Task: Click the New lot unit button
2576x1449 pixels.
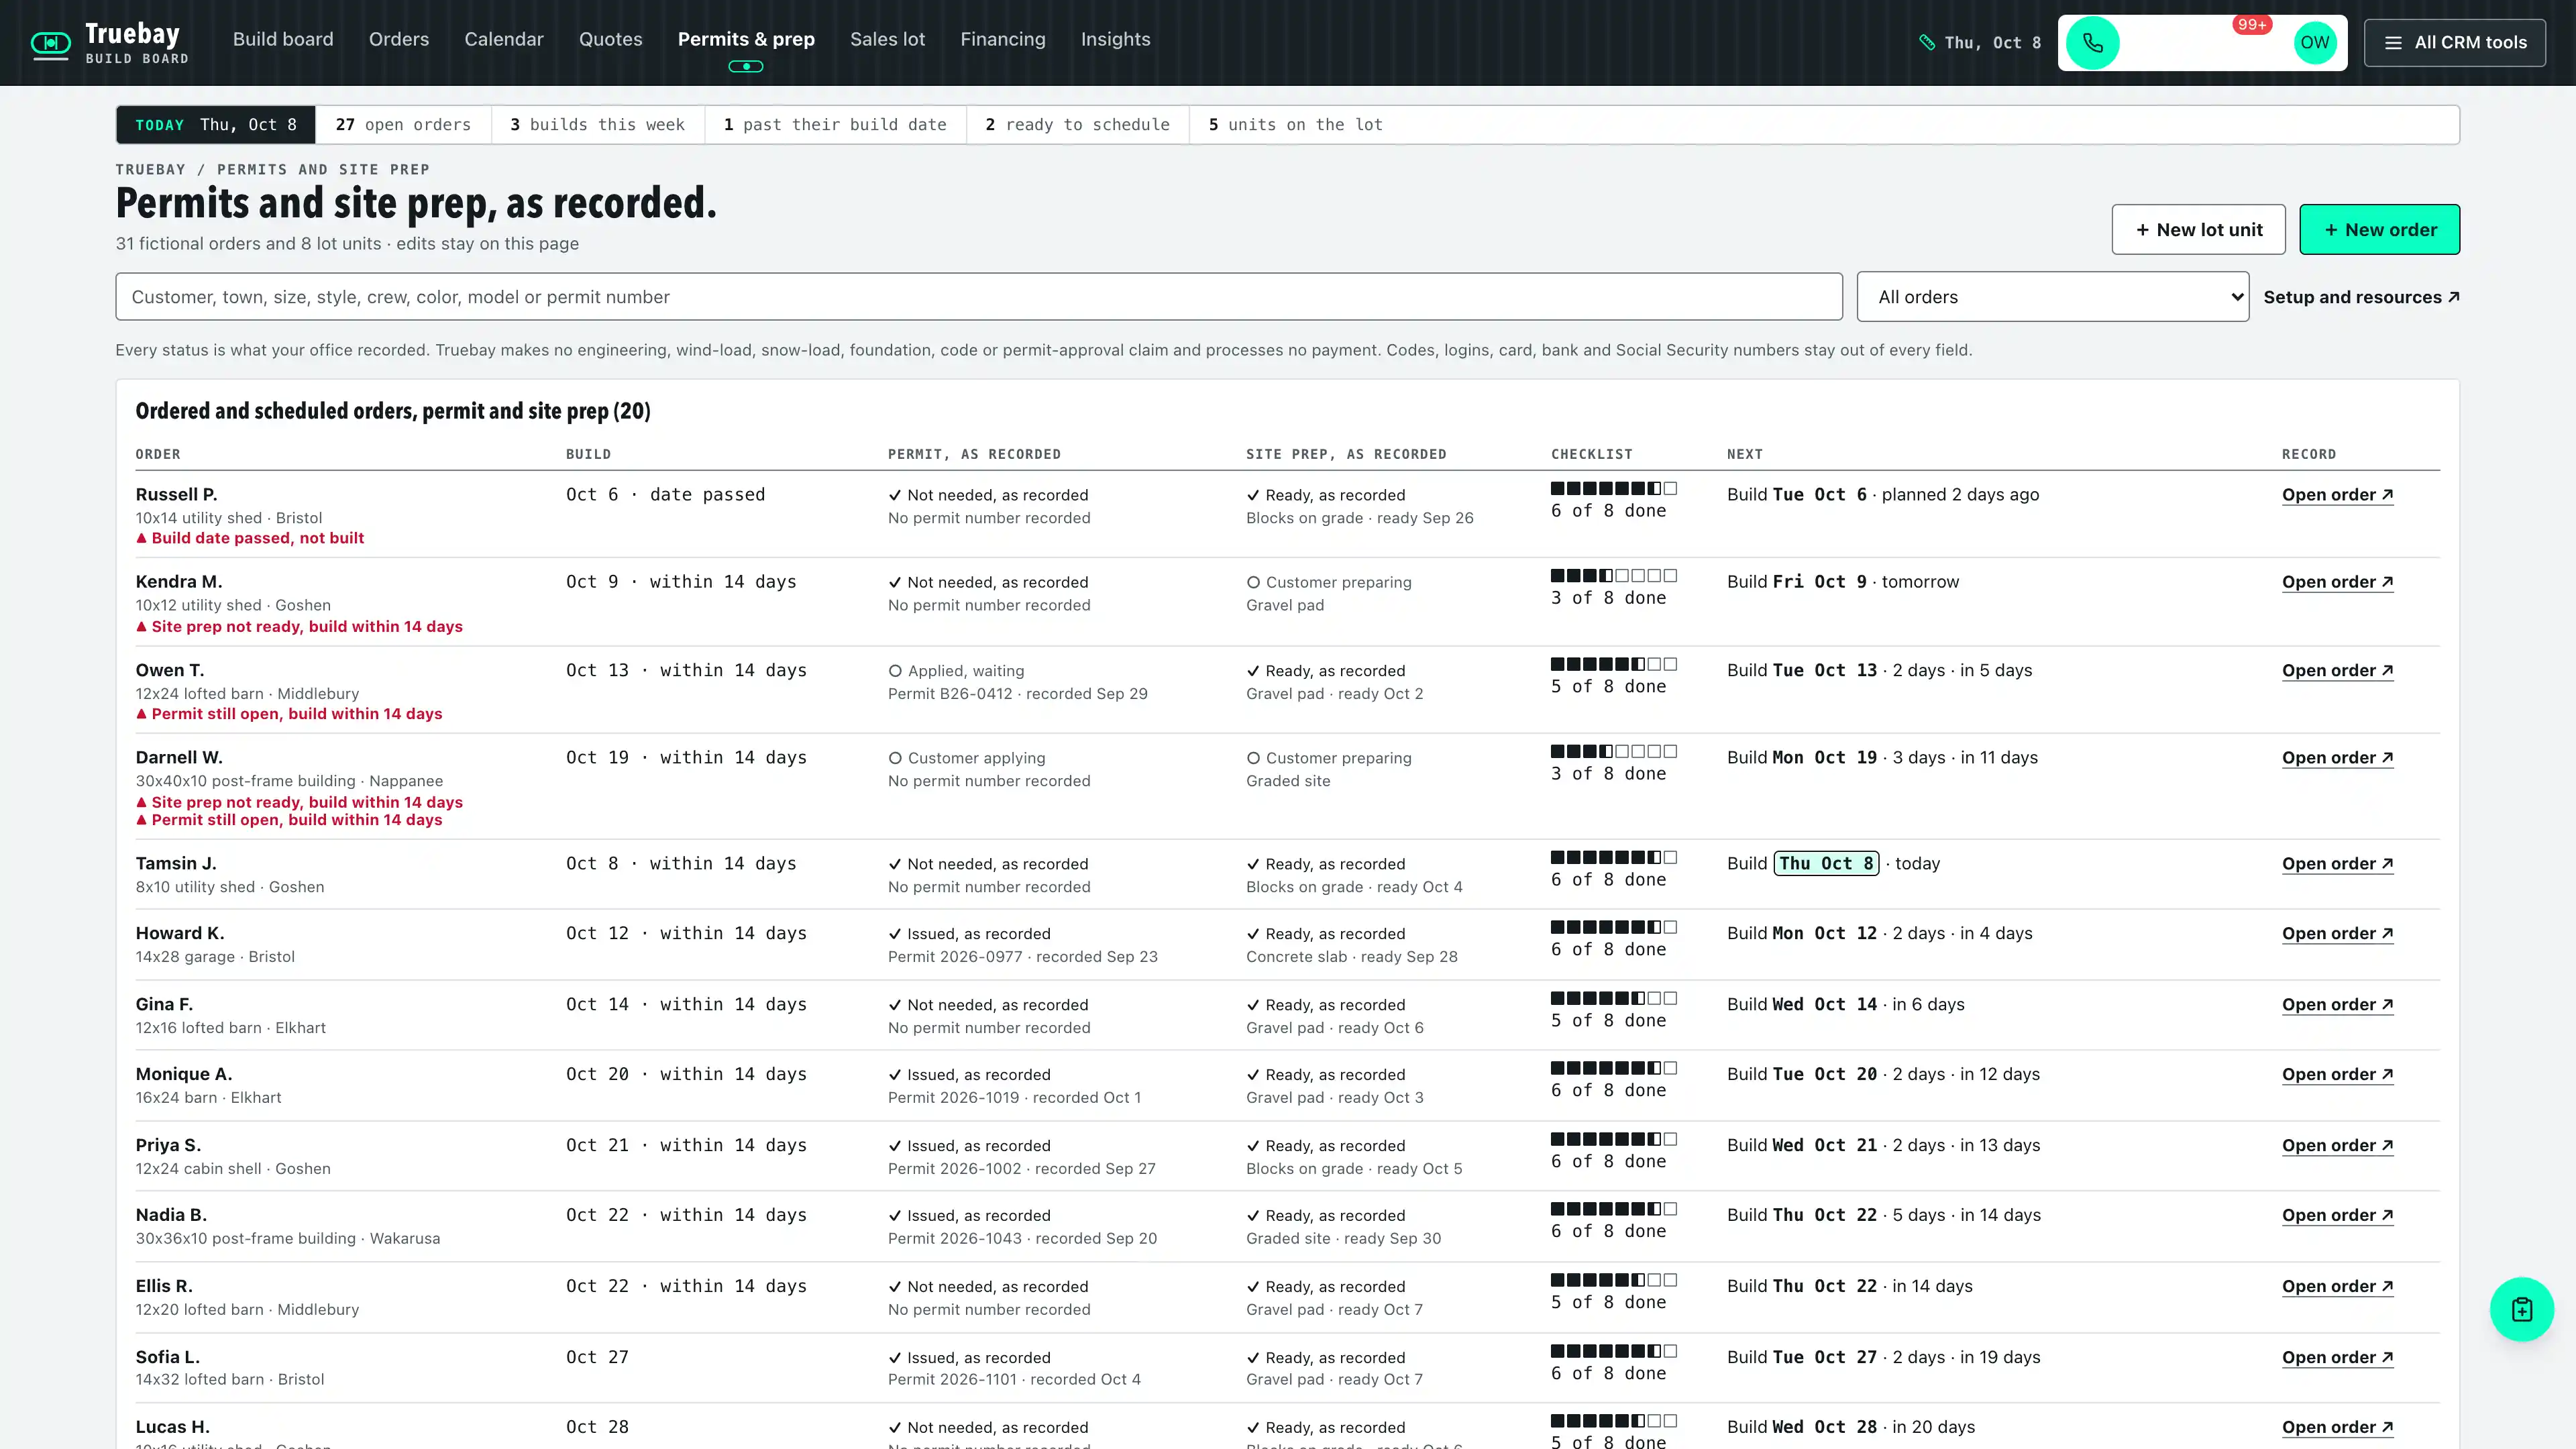Action: click(2198, 230)
